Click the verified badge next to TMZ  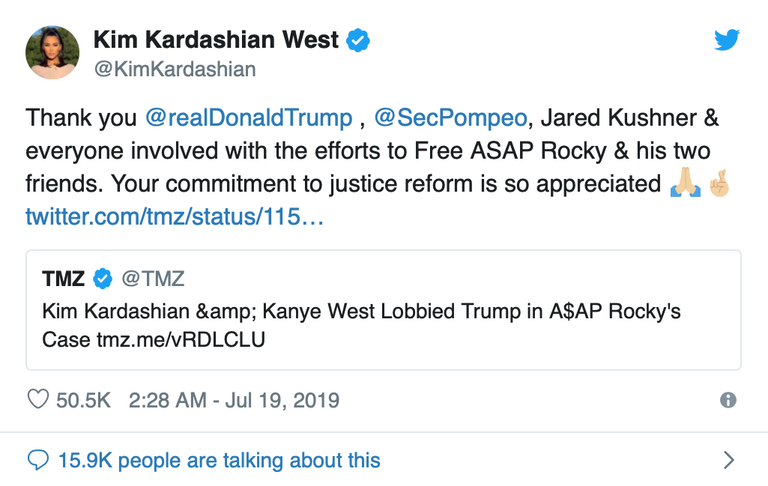(x=103, y=278)
